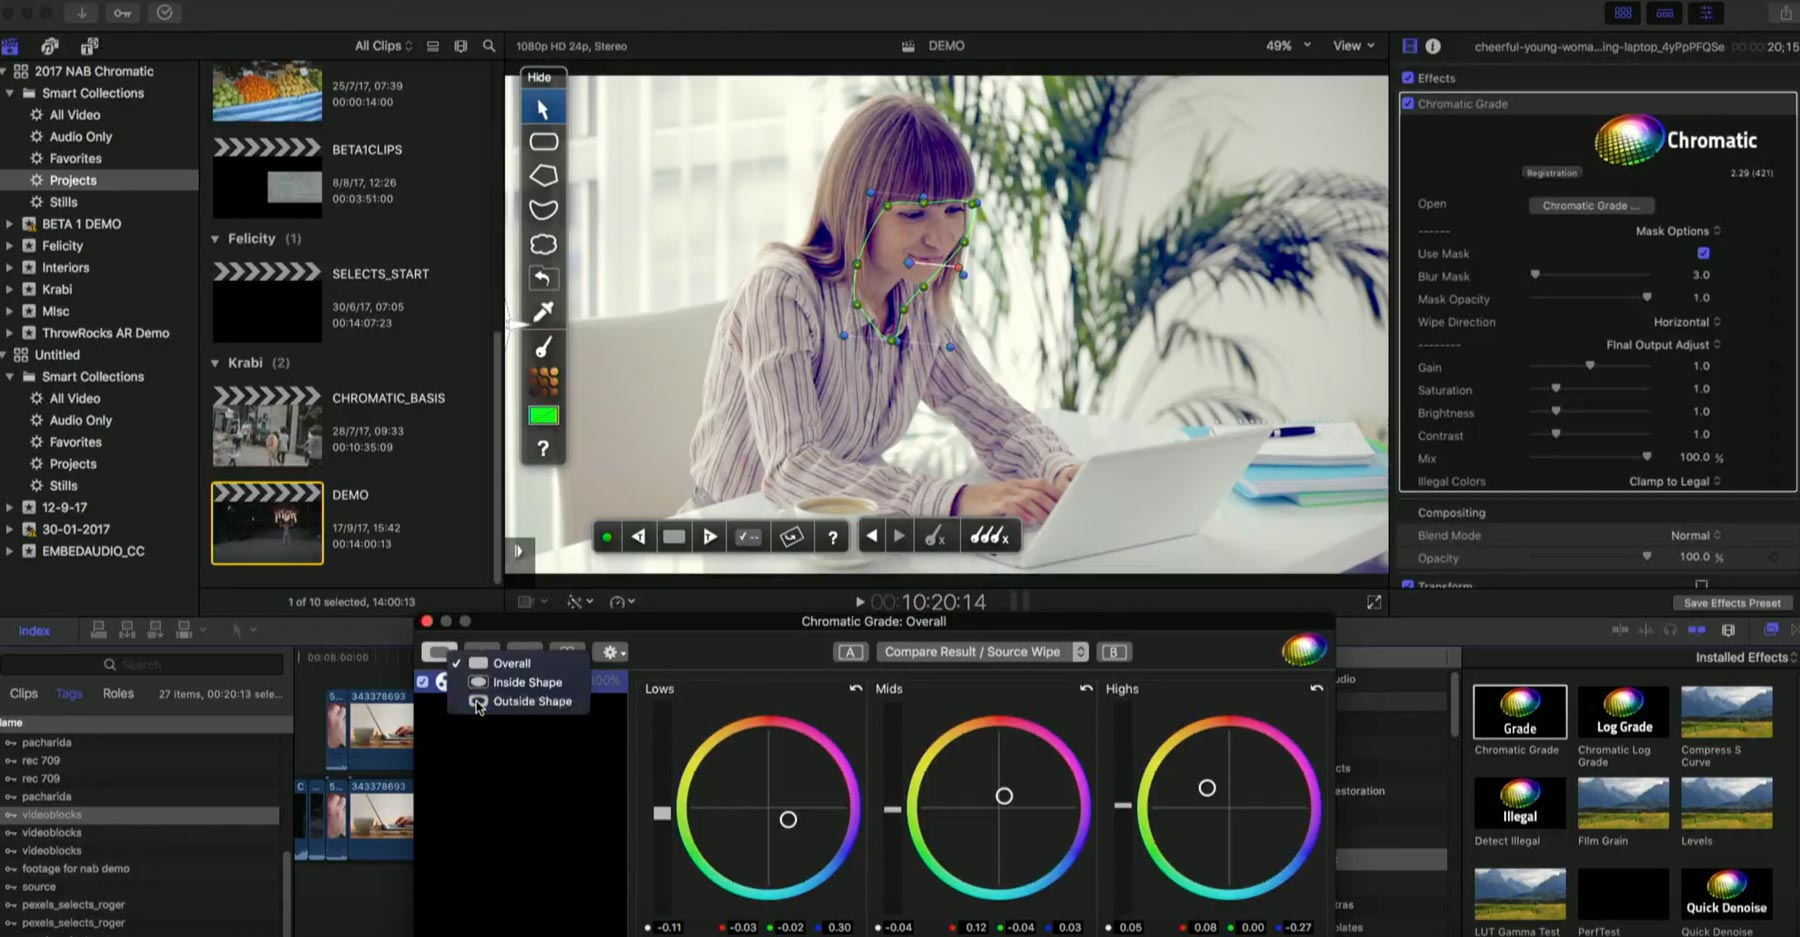Viewport: 1800px width, 937px height.
Task: Click the fullscreen viewer expand icon
Action: (x=1374, y=602)
